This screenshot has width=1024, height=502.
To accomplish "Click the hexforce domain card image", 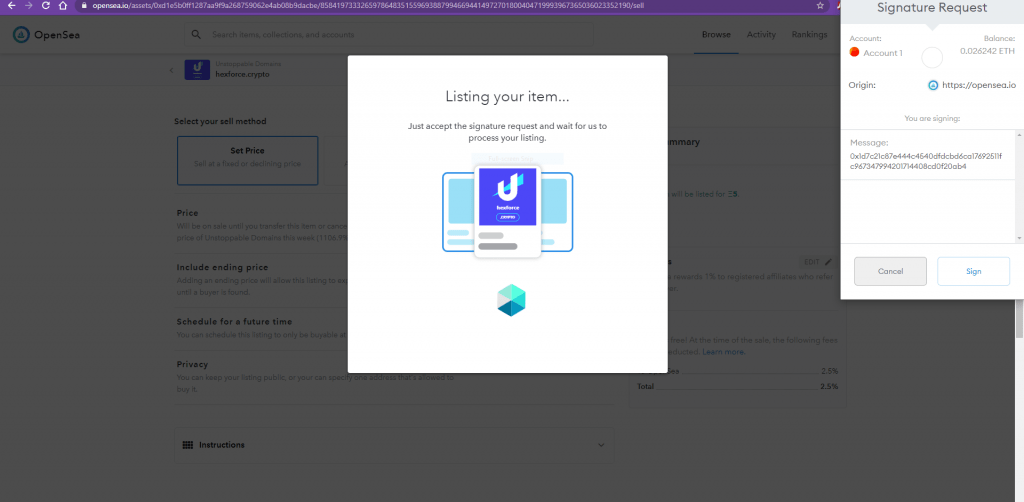I will click(x=507, y=197).
